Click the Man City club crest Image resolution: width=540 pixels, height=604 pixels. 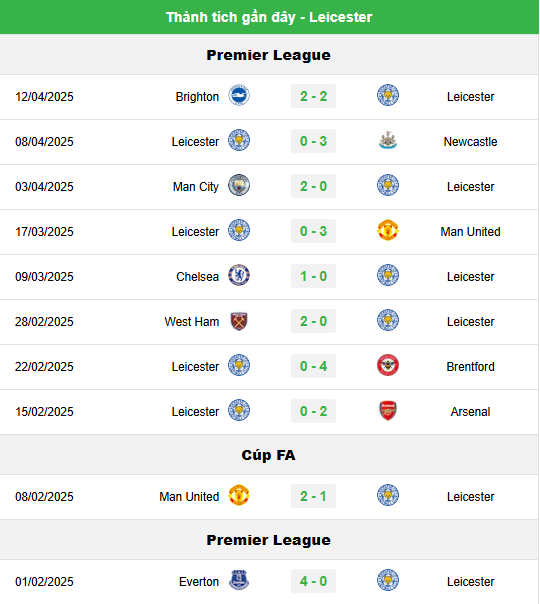point(239,186)
